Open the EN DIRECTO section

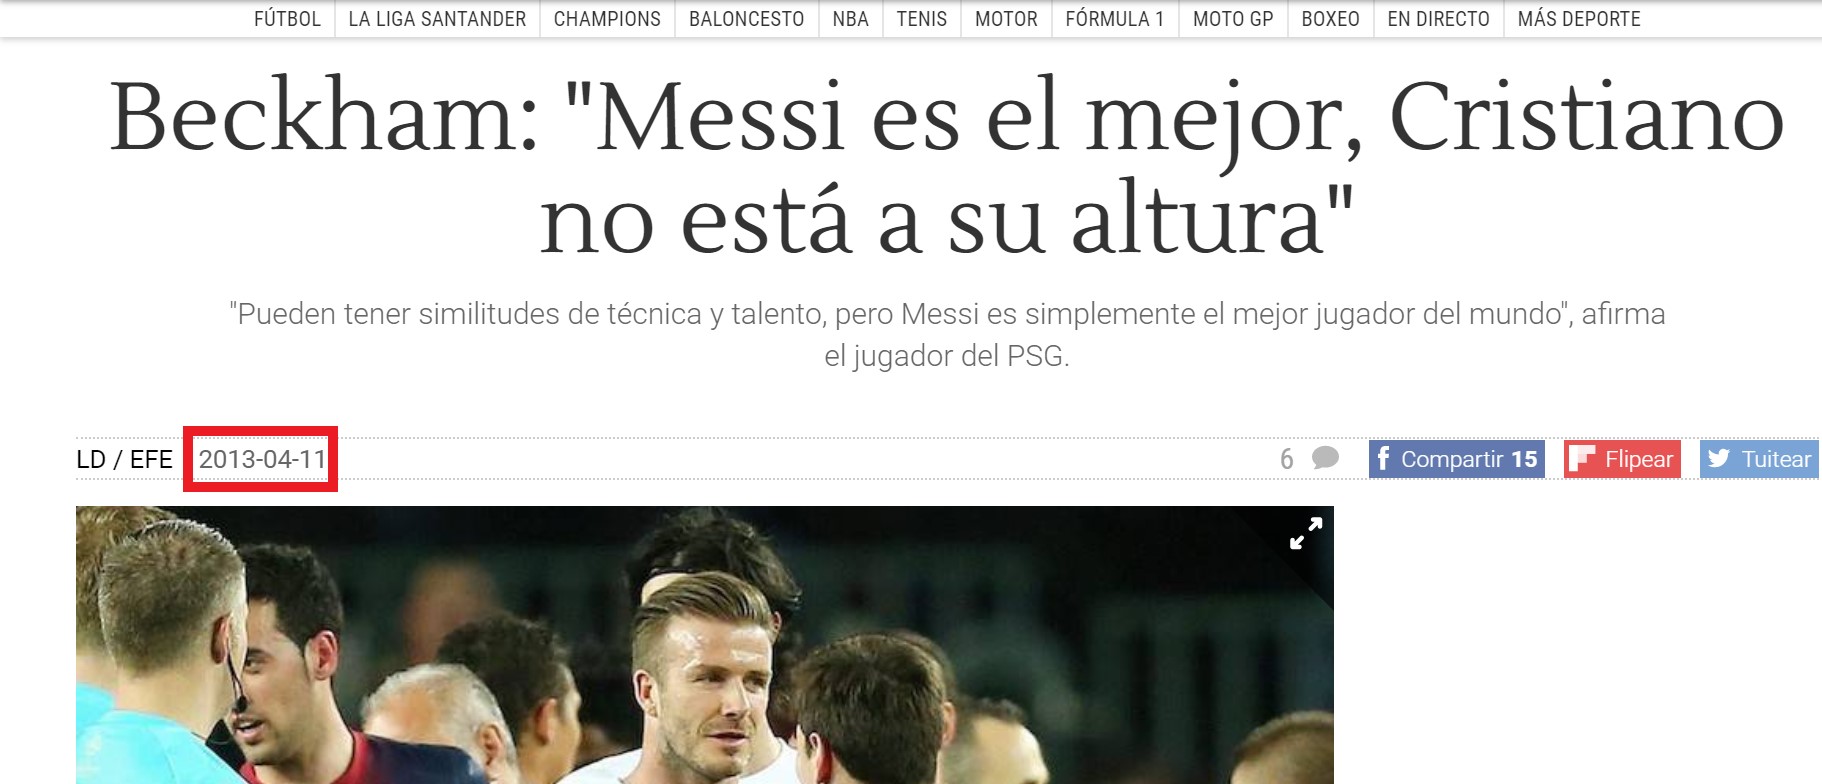pos(1438,19)
